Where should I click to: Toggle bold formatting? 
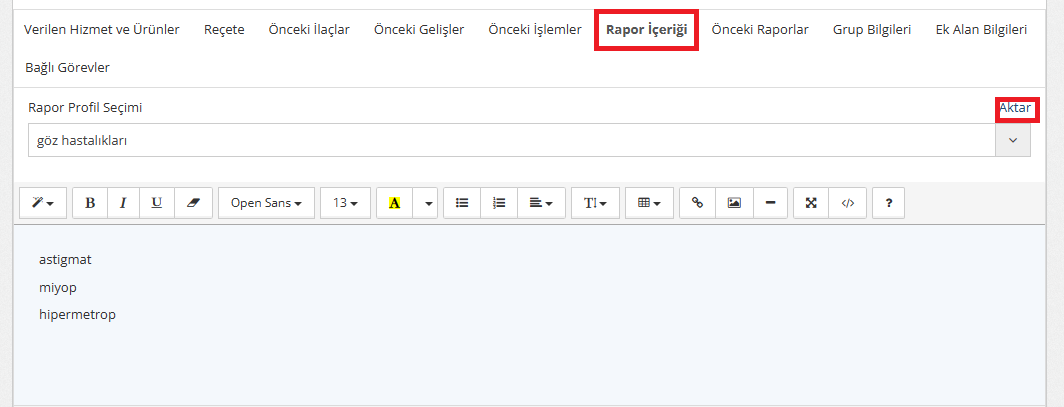[90, 203]
